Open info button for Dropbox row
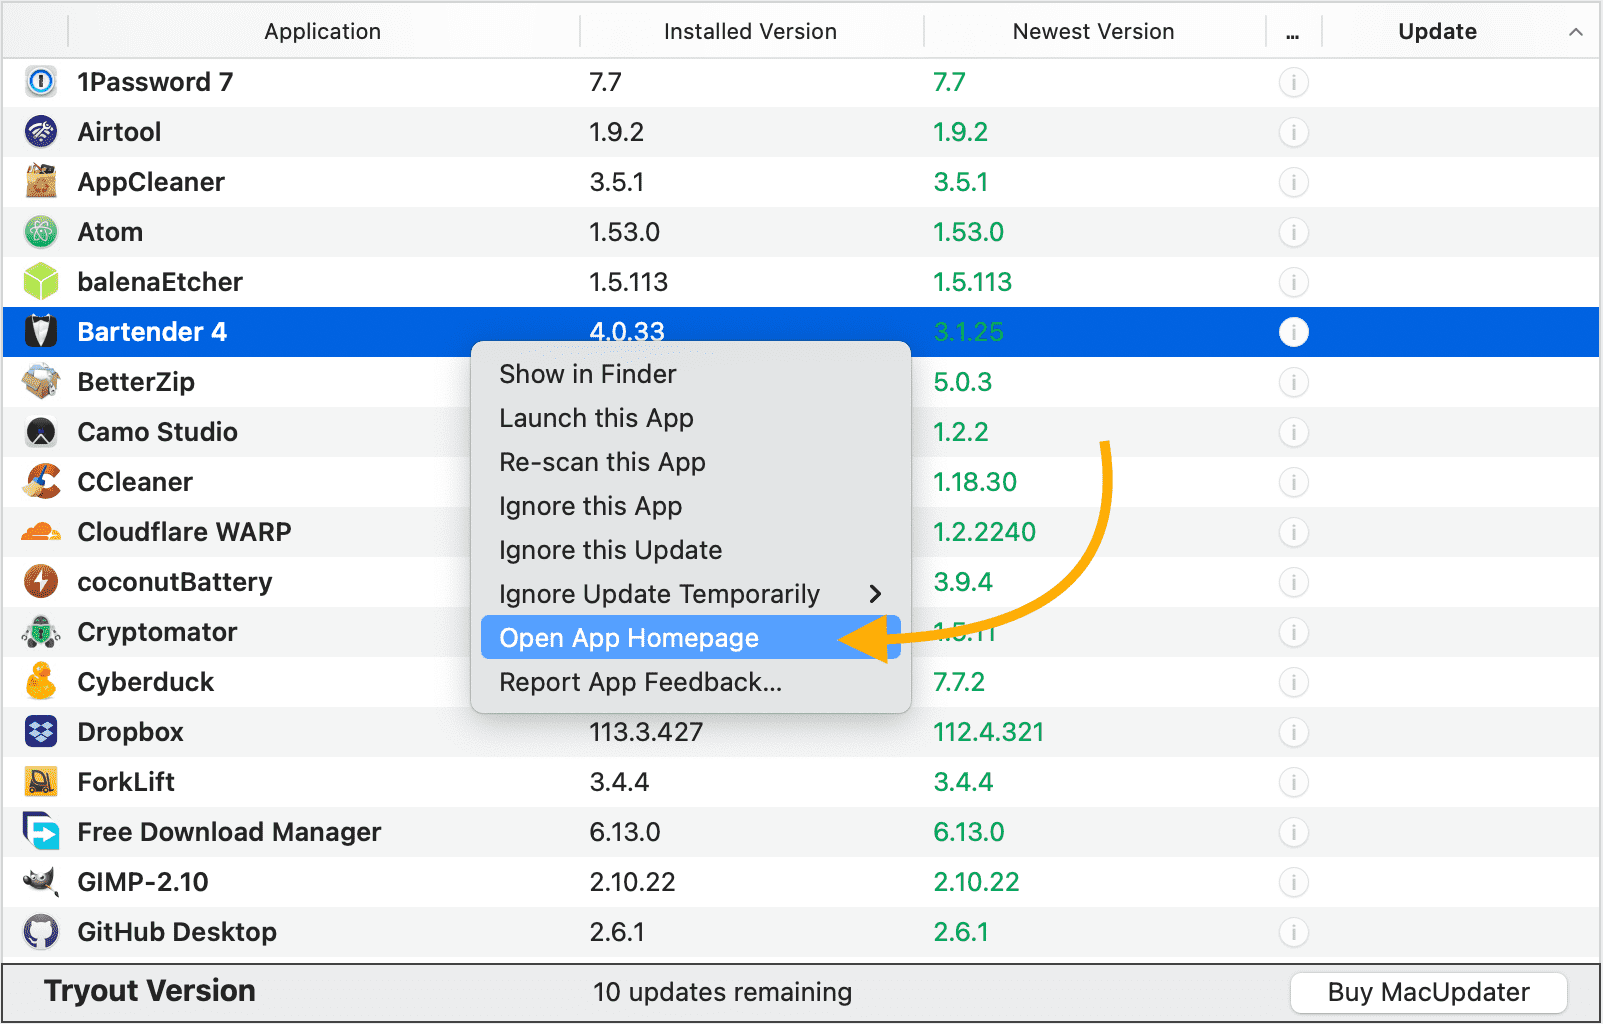 [1294, 732]
